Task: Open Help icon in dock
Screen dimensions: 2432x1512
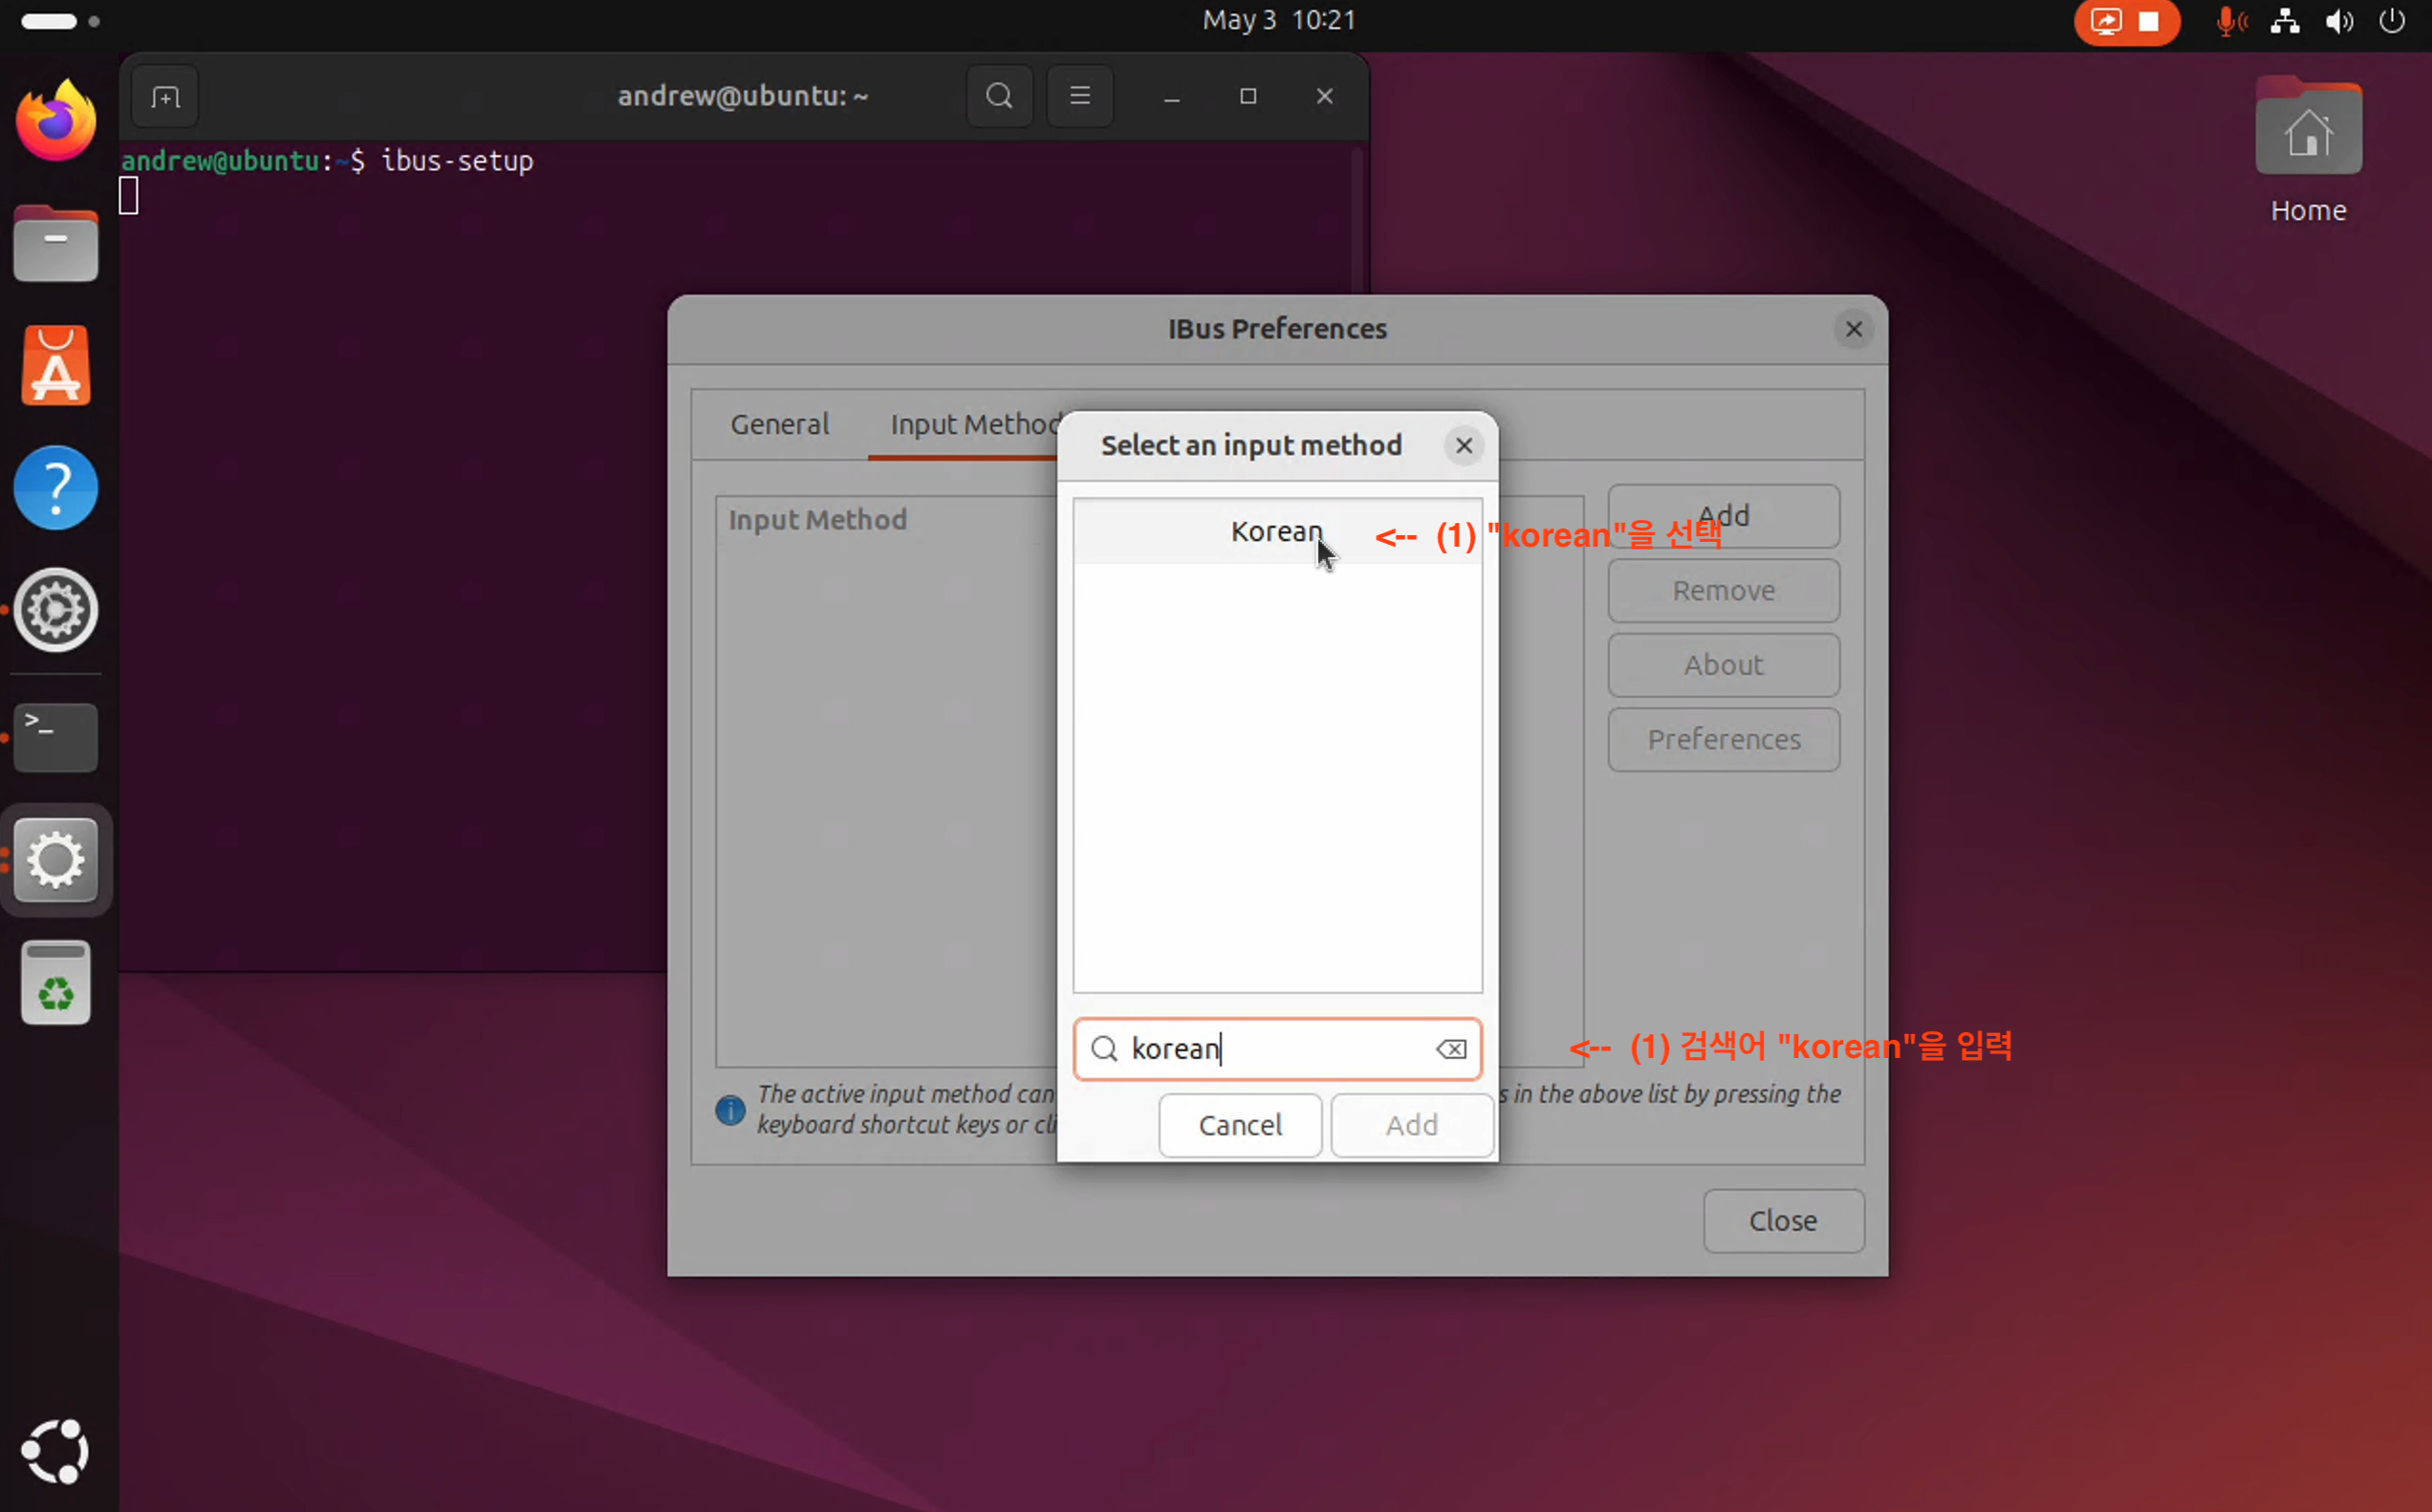Action: tap(56, 488)
